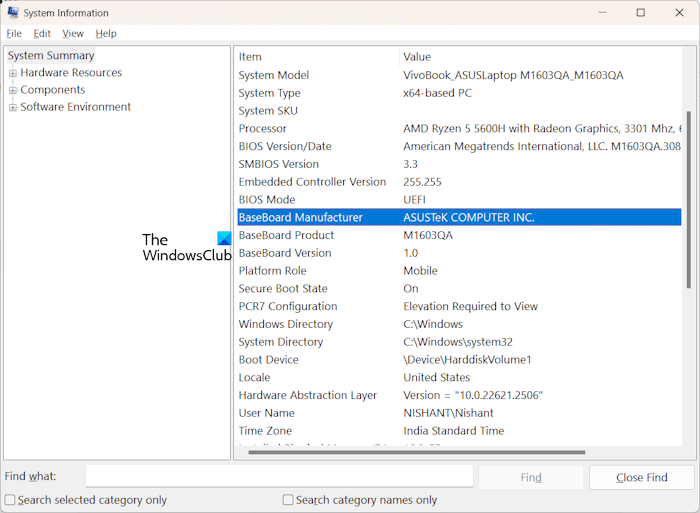
Task: Select the SMBIOS Version row
Action: tap(459, 164)
